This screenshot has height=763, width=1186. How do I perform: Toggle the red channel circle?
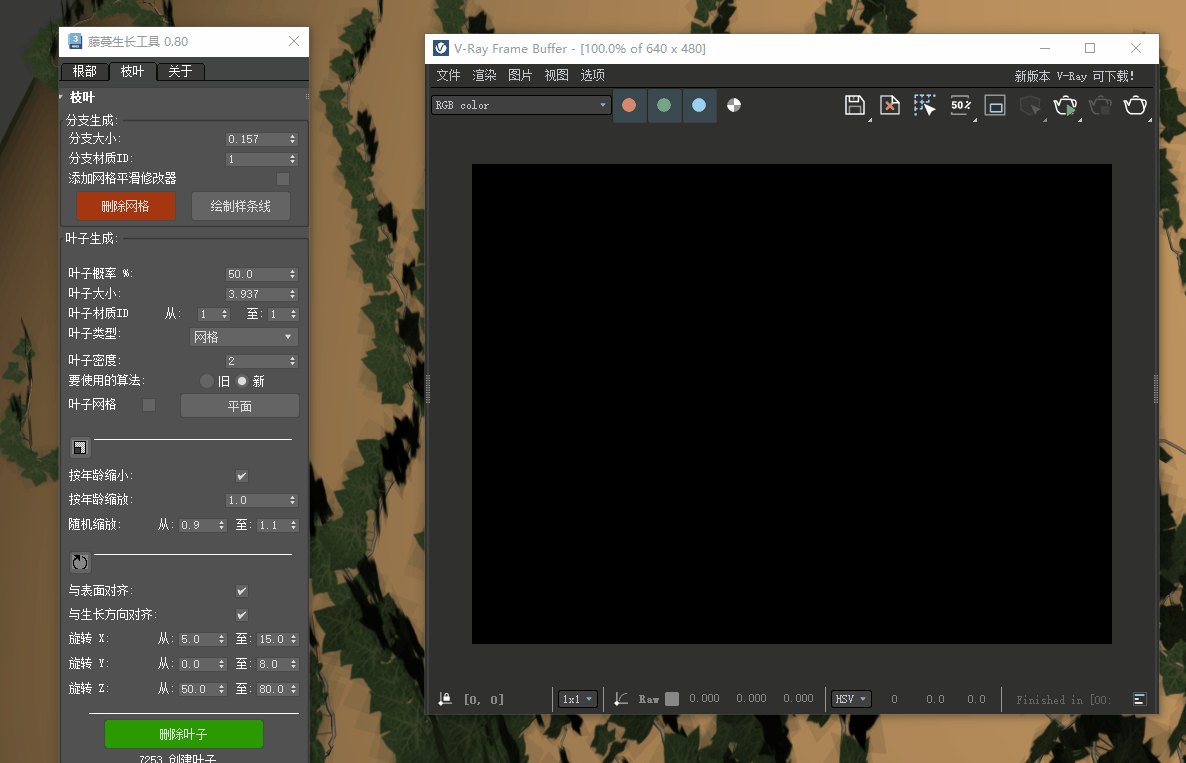[x=629, y=105]
